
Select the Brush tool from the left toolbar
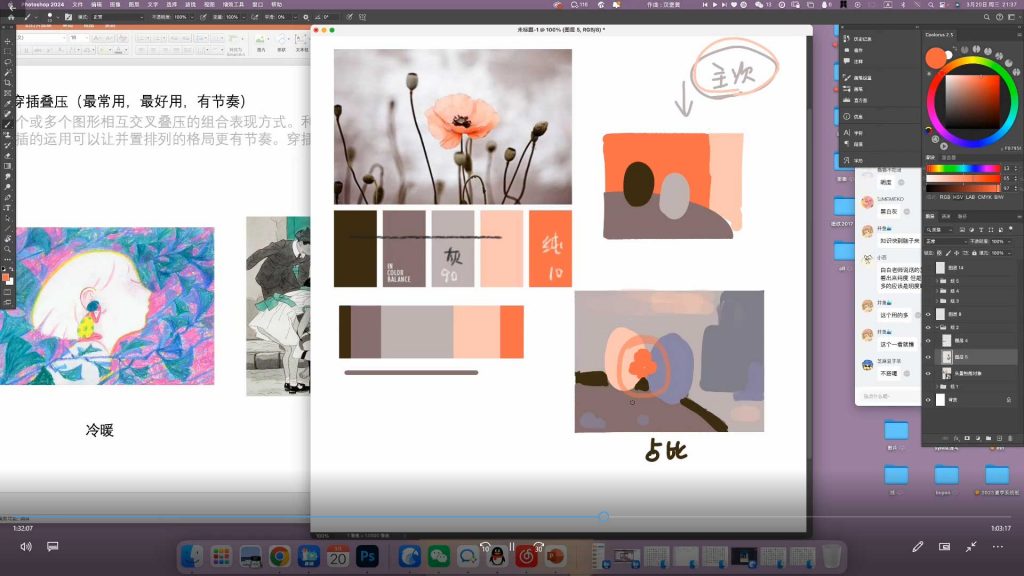(x=7, y=124)
